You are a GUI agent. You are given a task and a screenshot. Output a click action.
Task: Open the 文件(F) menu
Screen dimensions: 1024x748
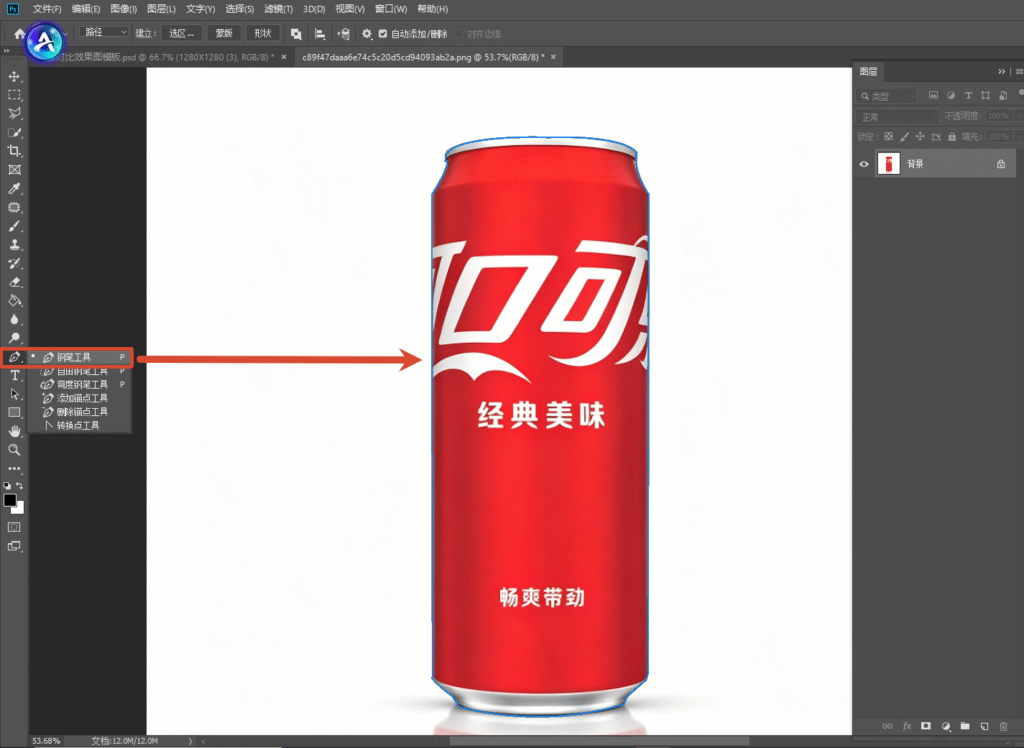(x=47, y=9)
